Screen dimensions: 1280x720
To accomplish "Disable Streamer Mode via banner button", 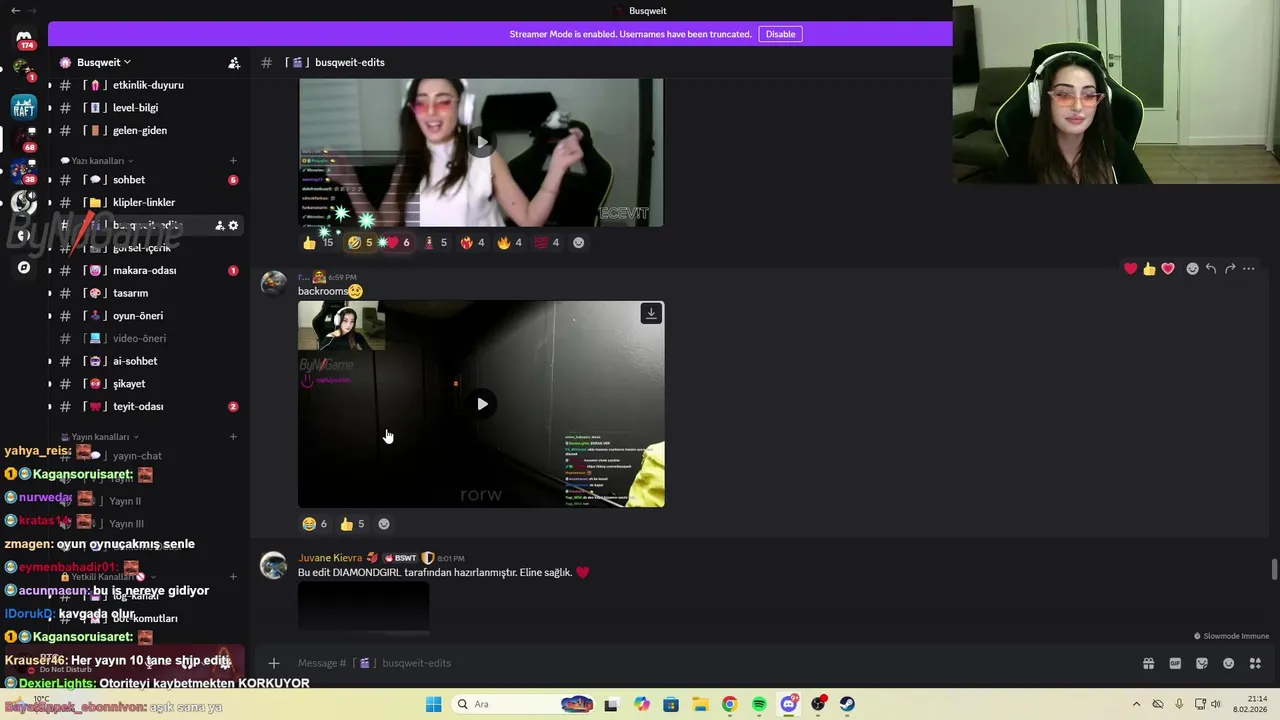I will 780,34.
